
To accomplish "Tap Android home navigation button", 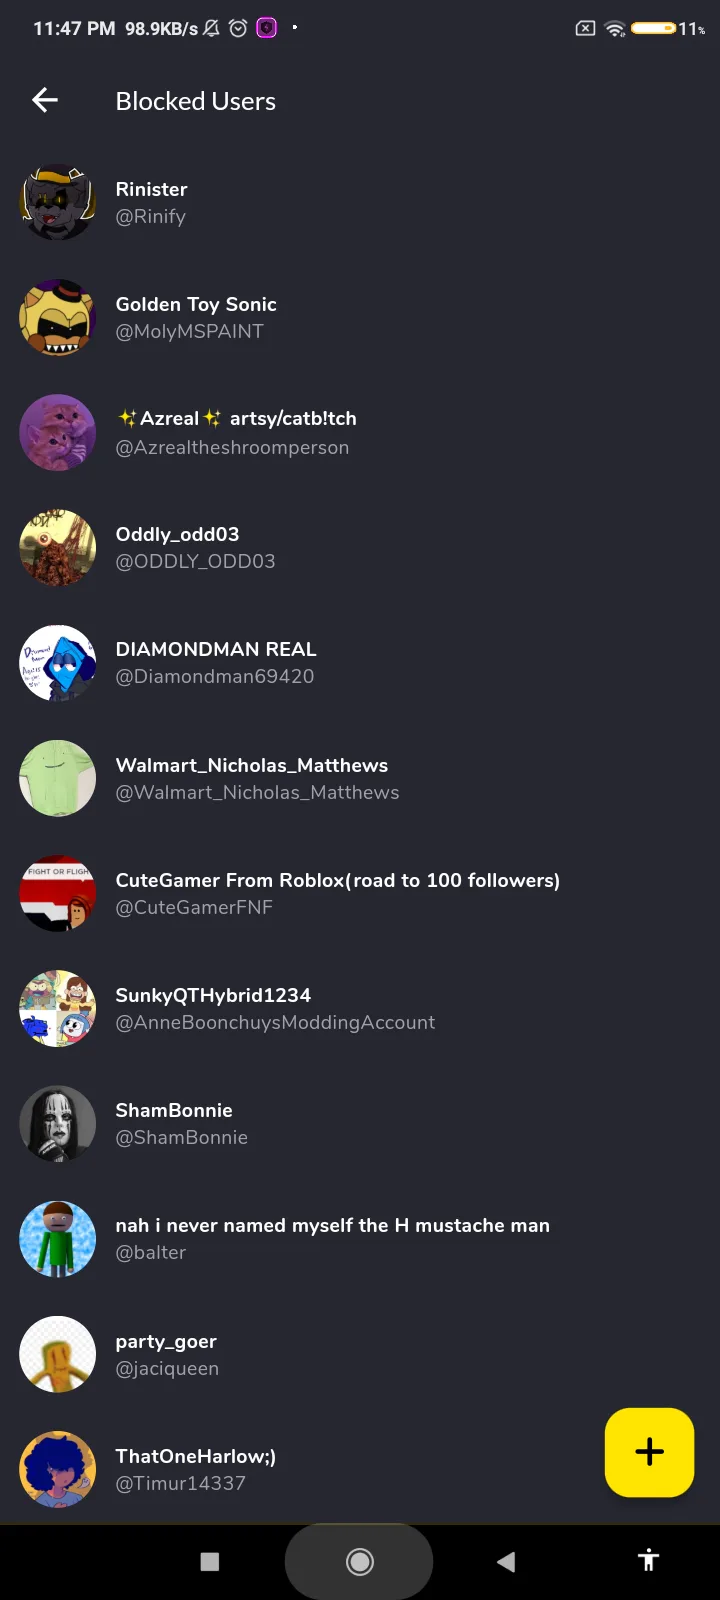I will 359,1561.
